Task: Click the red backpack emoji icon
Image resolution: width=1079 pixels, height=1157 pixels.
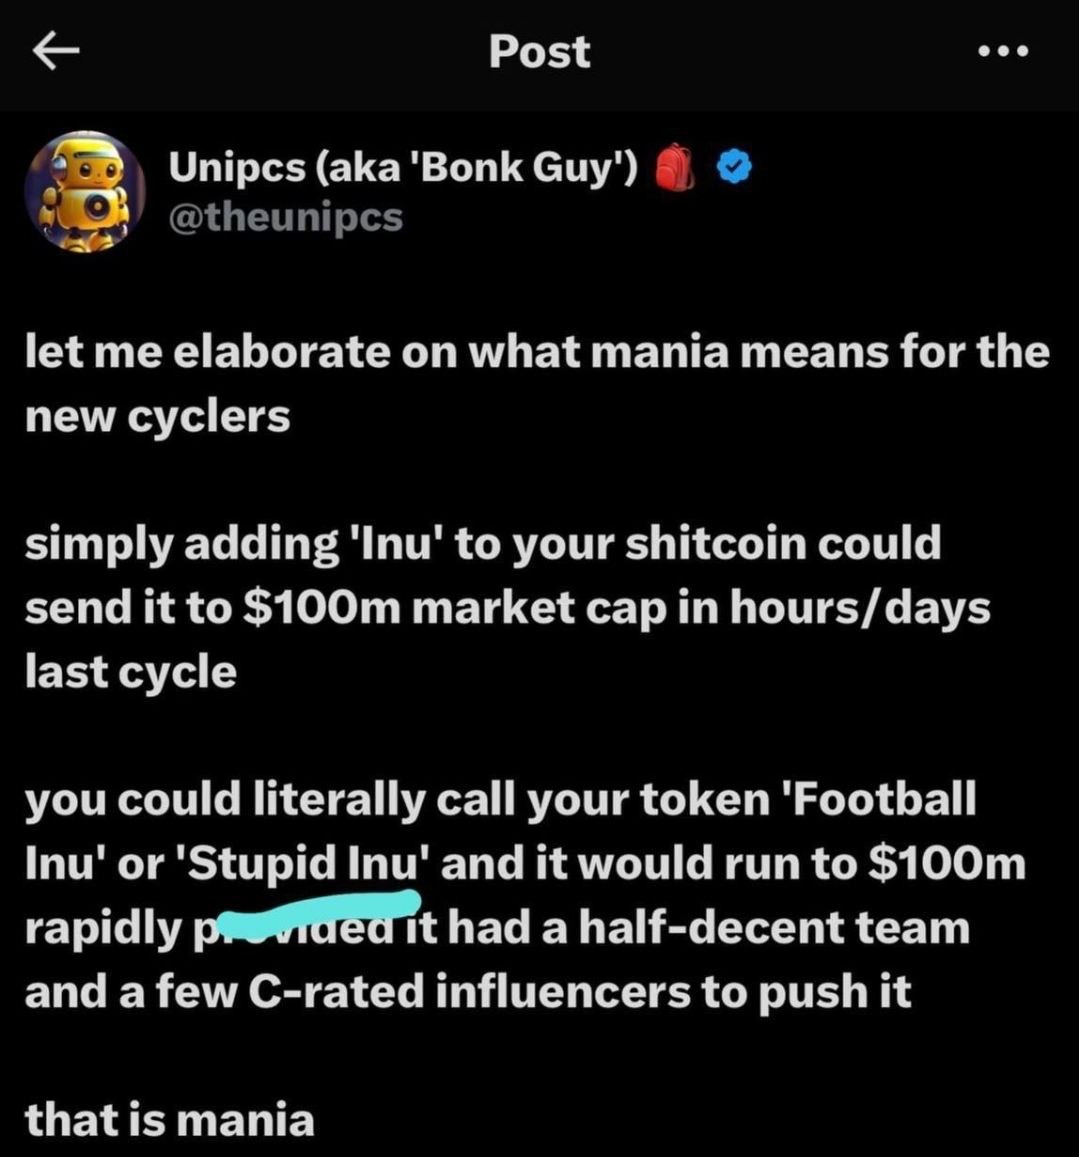Action: (x=674, y=168)
